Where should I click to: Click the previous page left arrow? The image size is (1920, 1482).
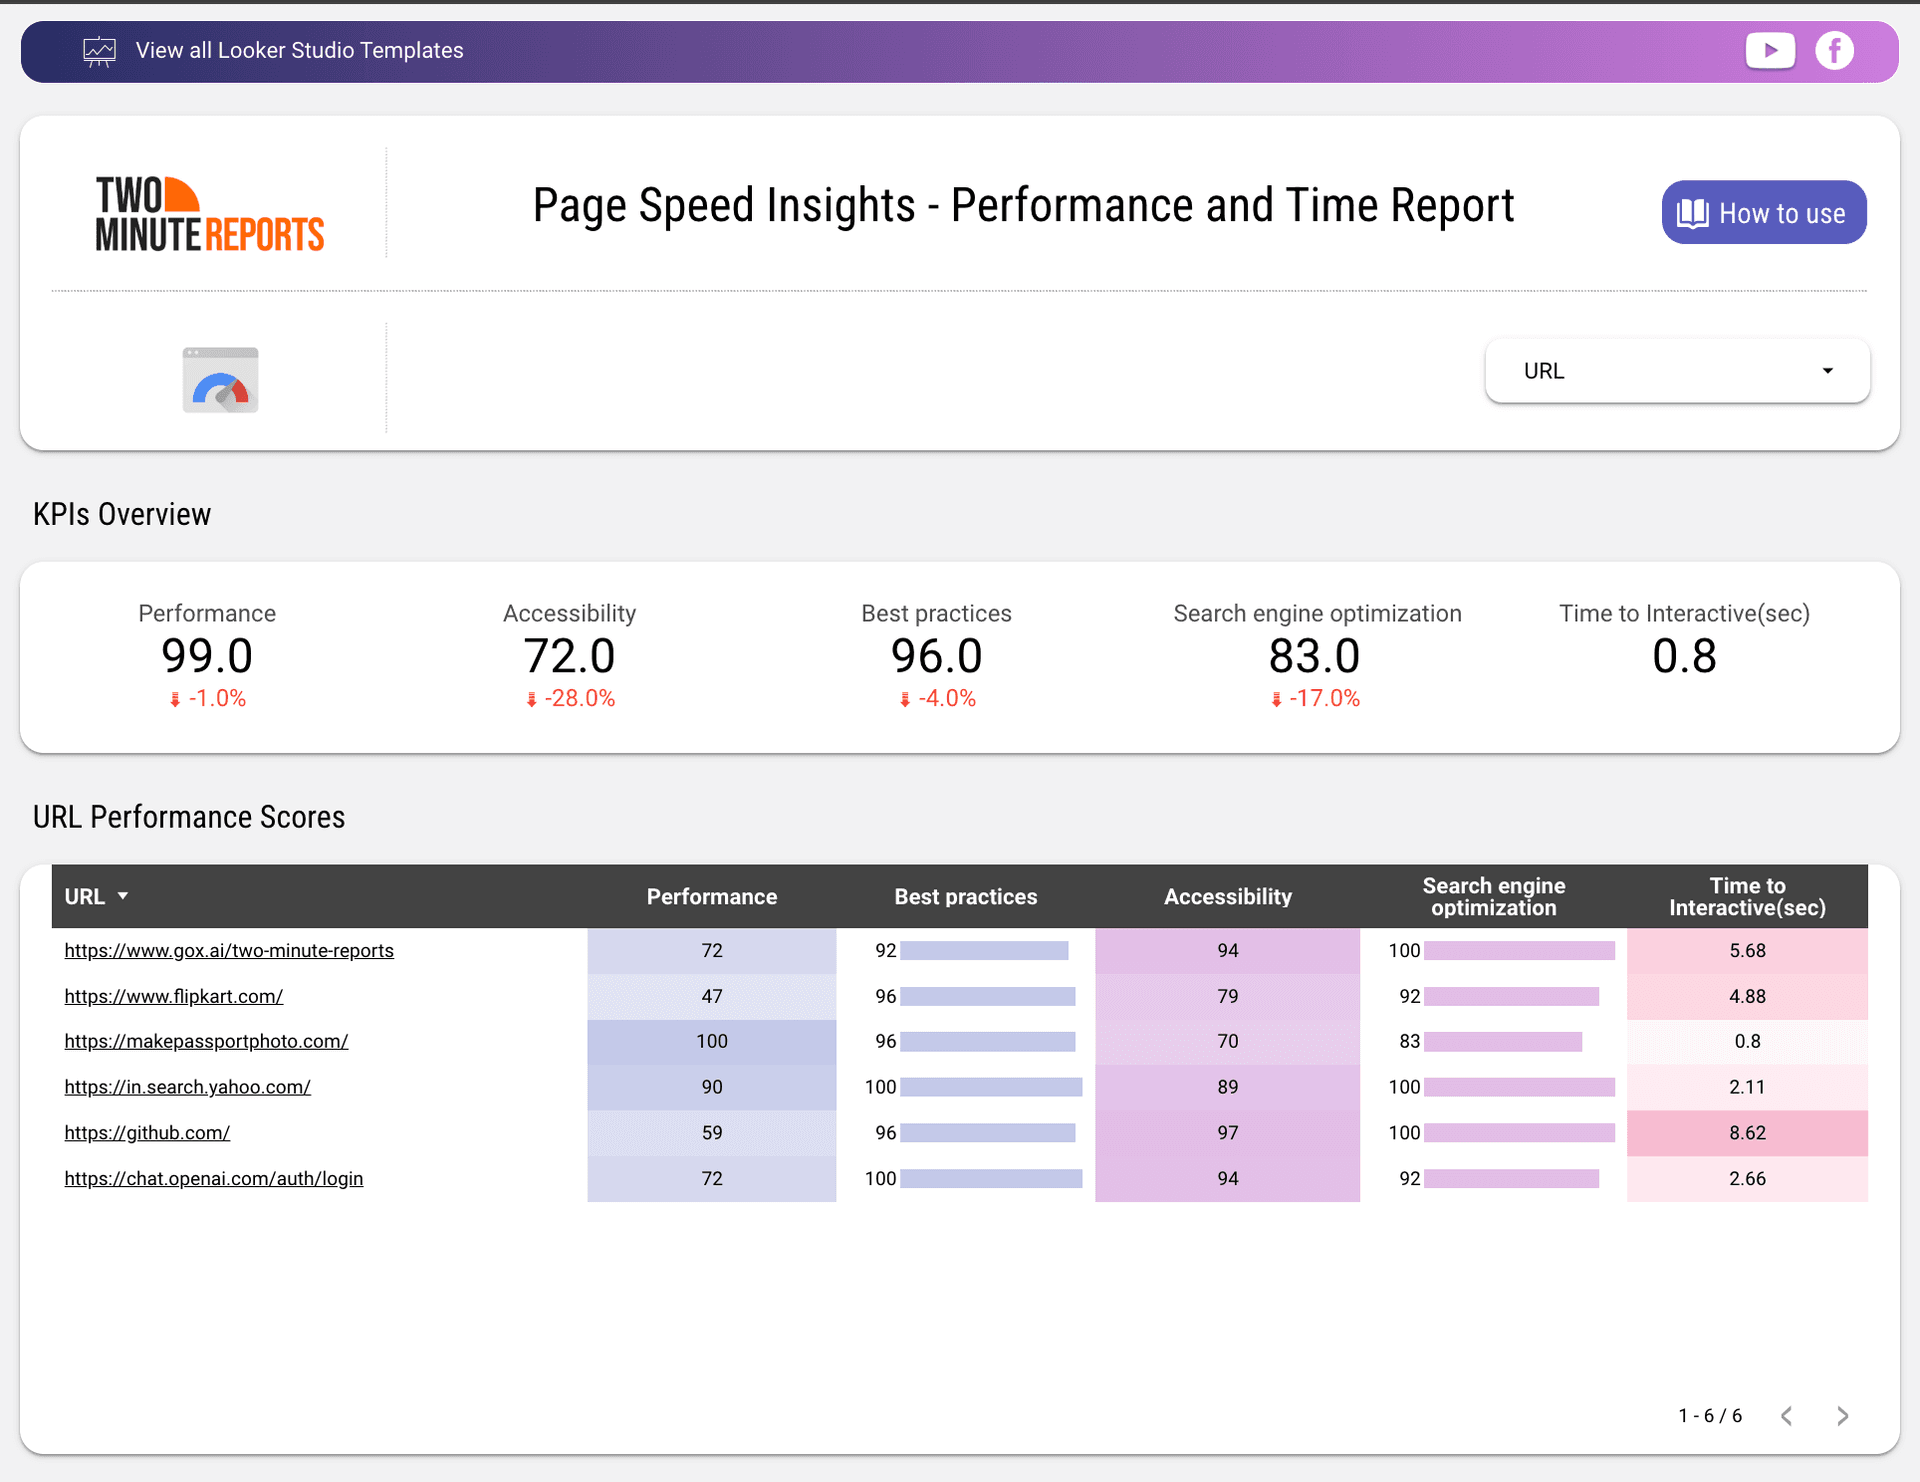coord(1787,1415)
